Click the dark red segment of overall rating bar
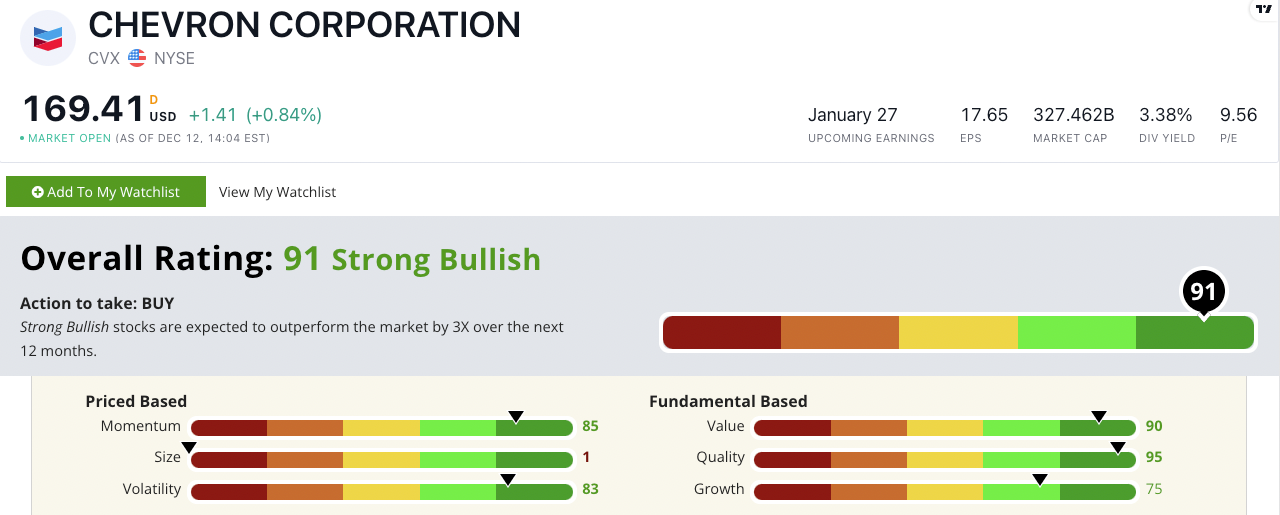 721,333
